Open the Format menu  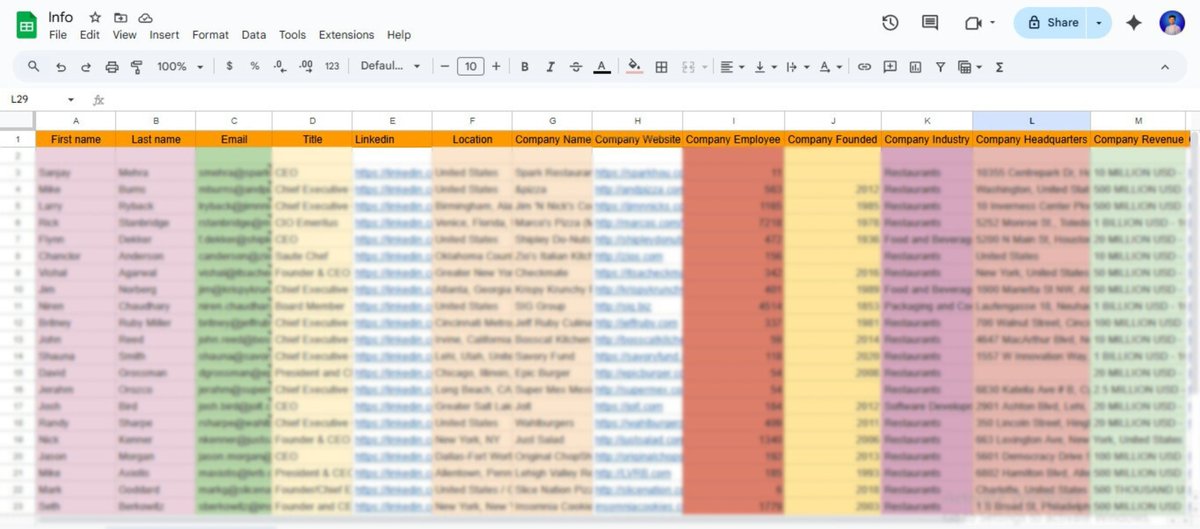coord(210,35)
